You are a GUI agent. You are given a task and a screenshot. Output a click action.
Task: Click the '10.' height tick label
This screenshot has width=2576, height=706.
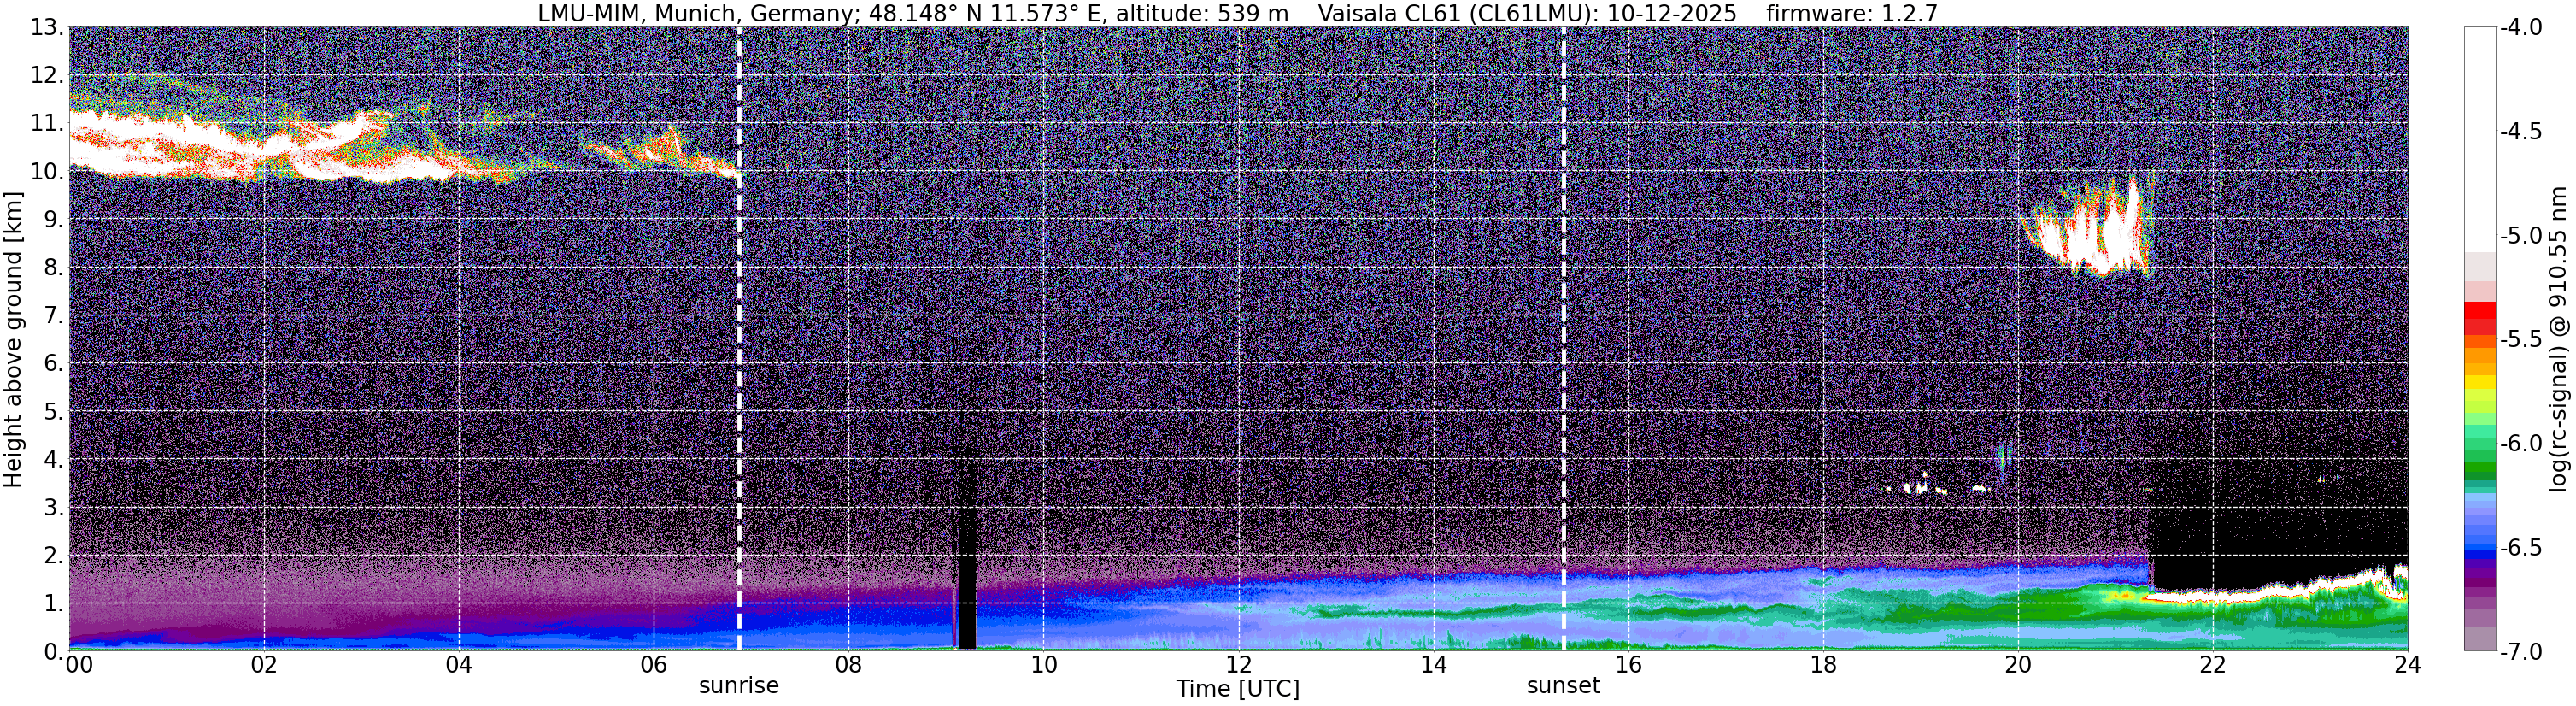click(46, 171)
